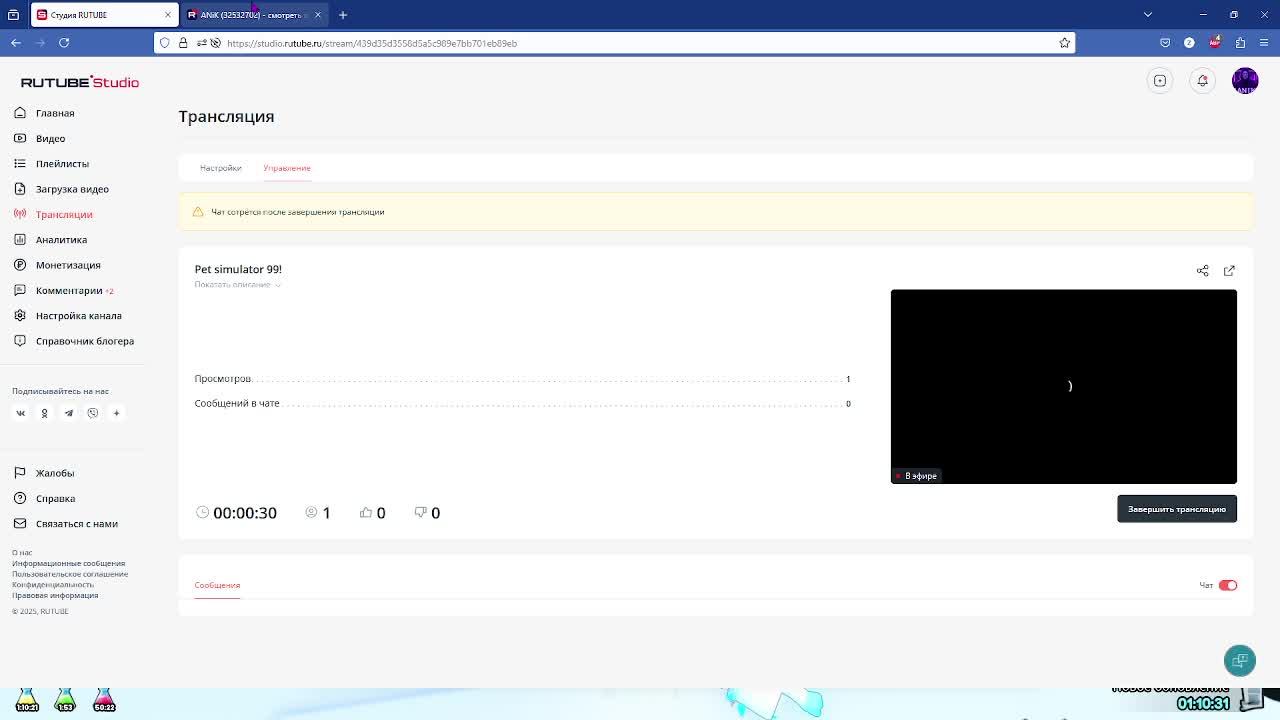Image resolution: width=1280 pixels, height=720 pixels.
Task: Switch to the Настройки tab
Action: 220,168
